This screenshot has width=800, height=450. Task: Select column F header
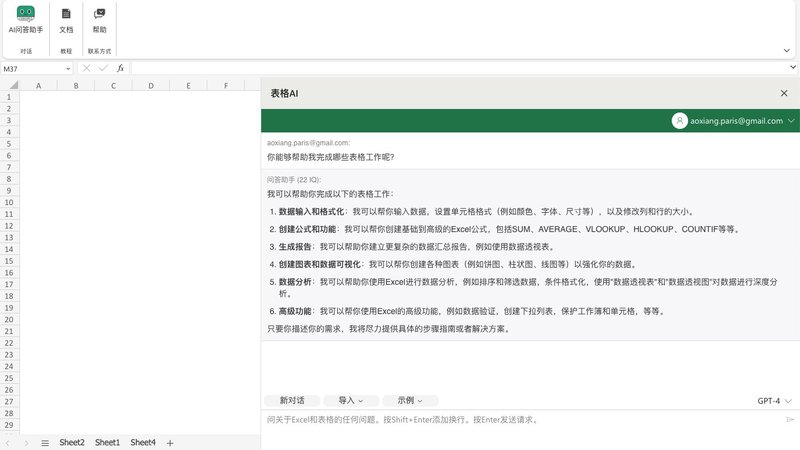226,86
